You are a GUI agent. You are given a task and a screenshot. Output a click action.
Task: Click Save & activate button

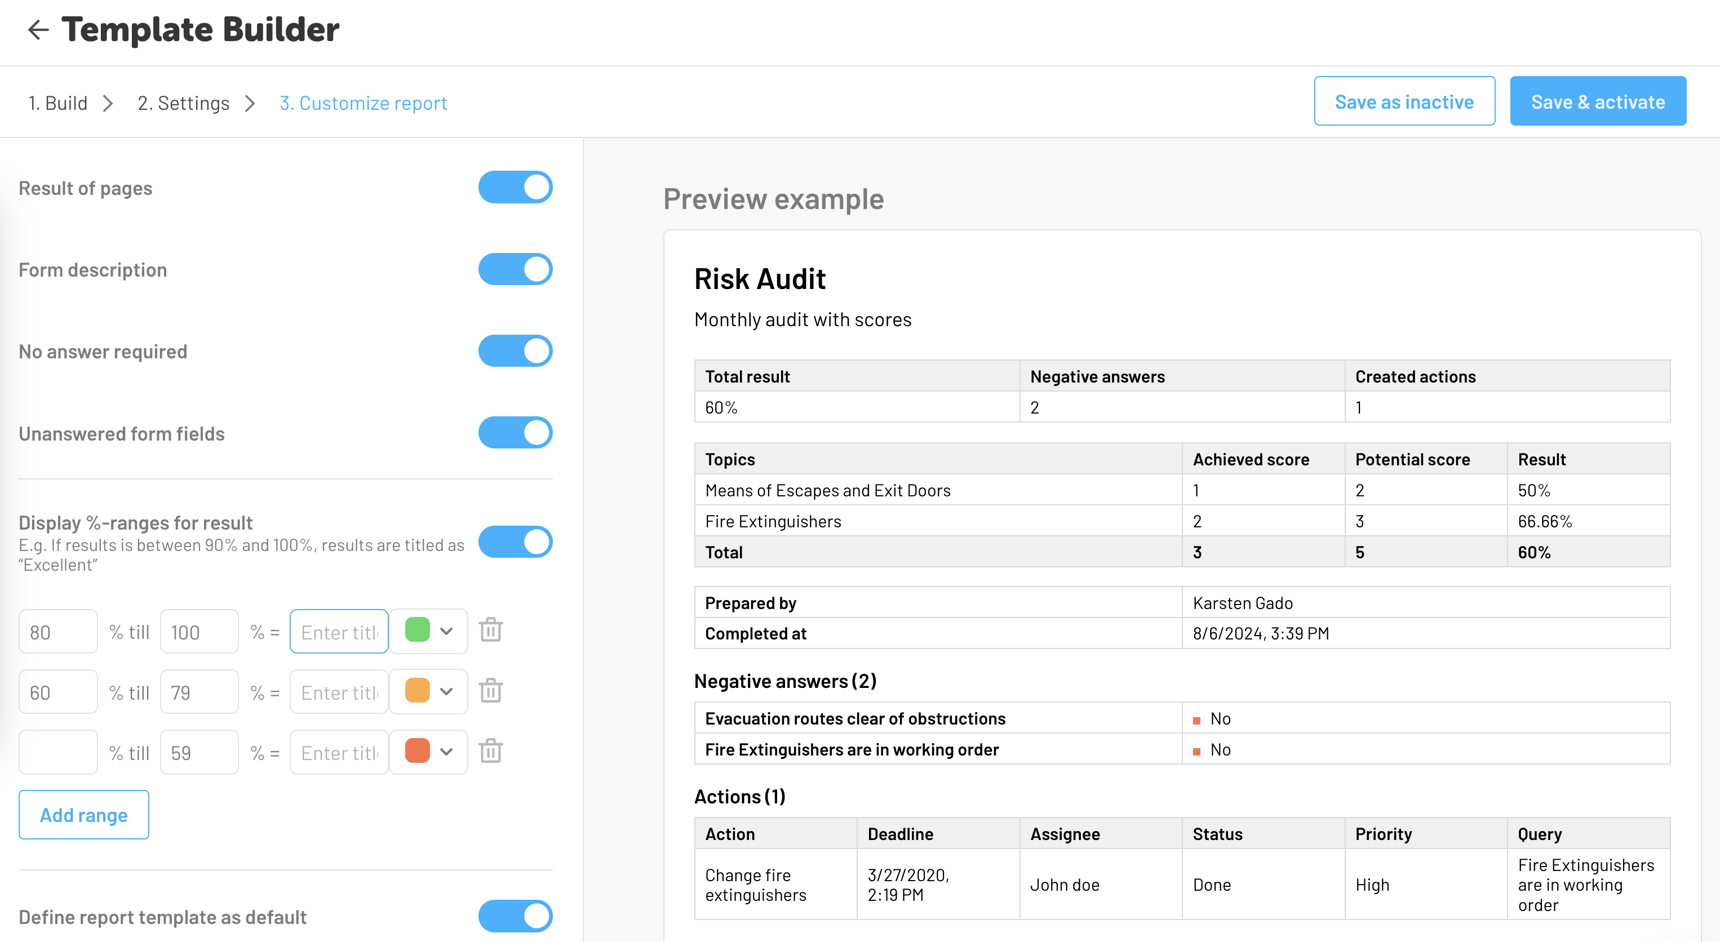(x=1598, y=101)
